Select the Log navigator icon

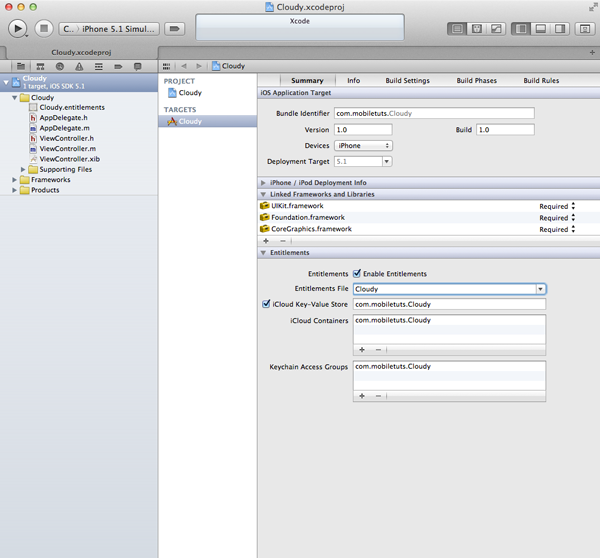[138, 67]
